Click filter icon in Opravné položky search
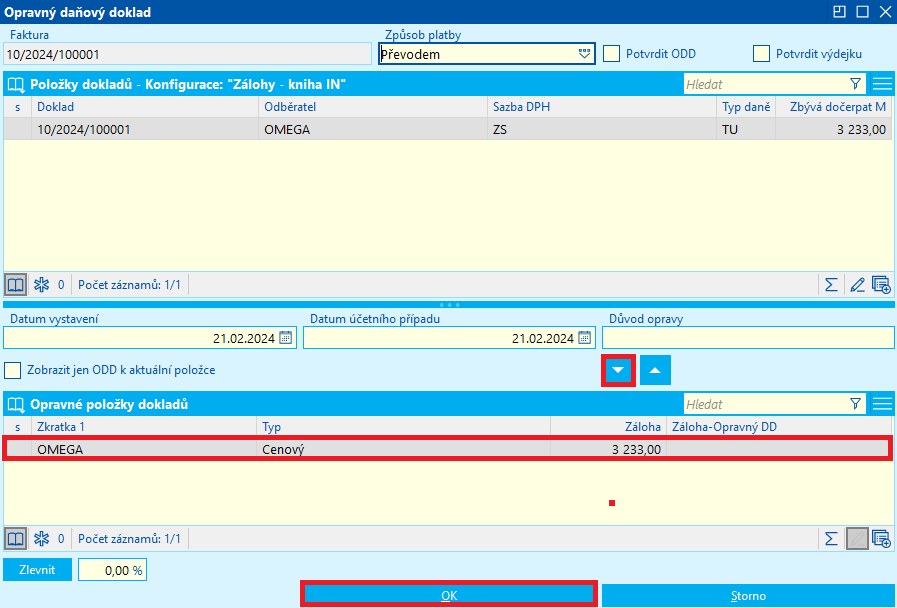Image resolution: width=897 pixels, height=608 pixels. pyautogui.click(x=855, y=404)
